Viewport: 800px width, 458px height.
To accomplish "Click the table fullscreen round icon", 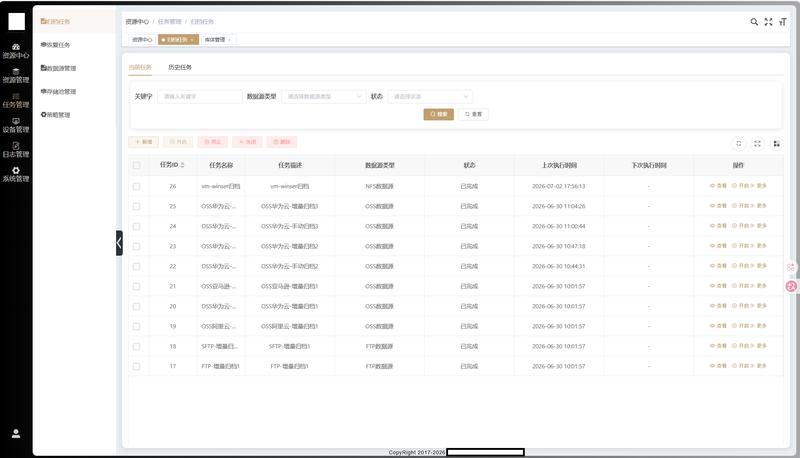I will tap(757, 144).
